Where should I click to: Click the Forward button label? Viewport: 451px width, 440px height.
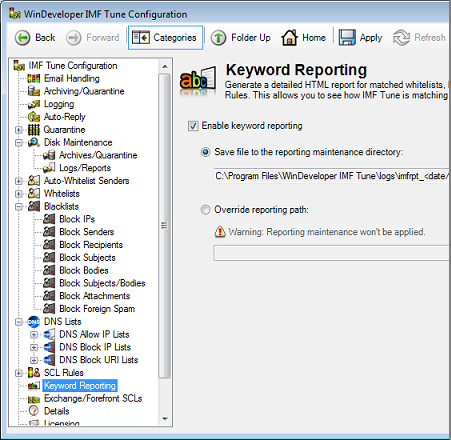pyautogui.click(x=103, y=38)
